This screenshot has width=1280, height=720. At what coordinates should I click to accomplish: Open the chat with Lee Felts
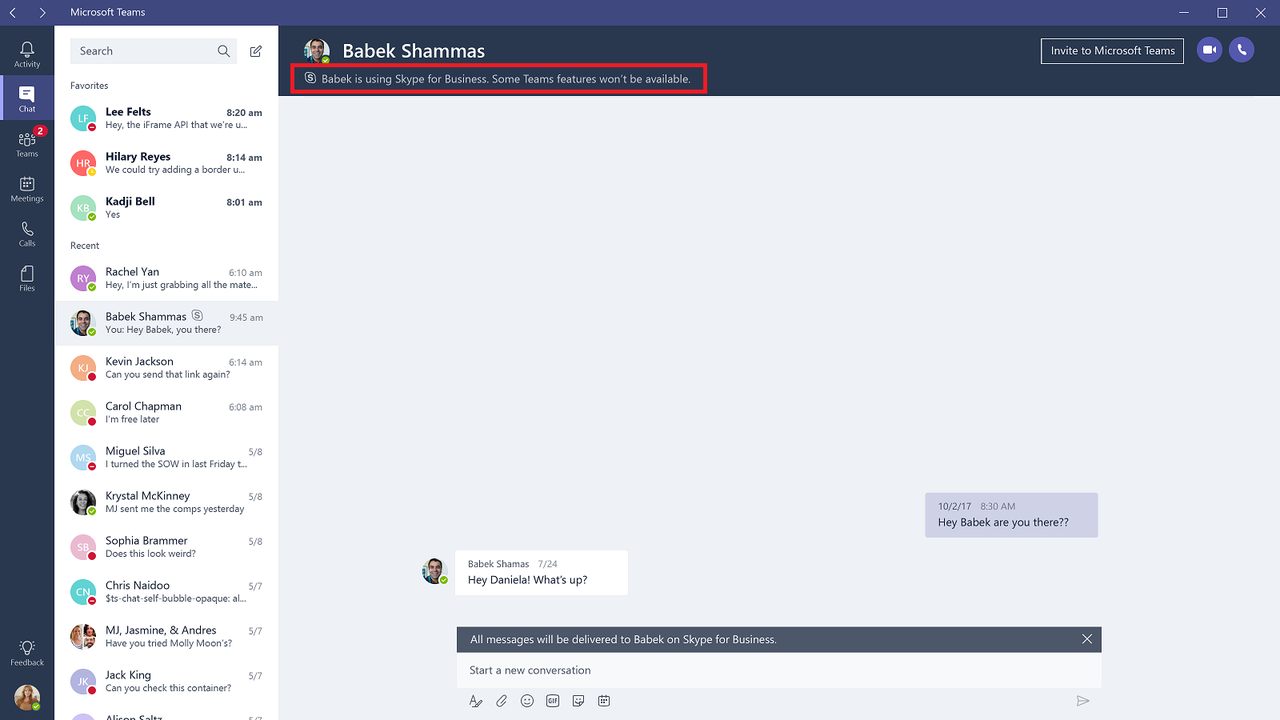coord(166,118)
